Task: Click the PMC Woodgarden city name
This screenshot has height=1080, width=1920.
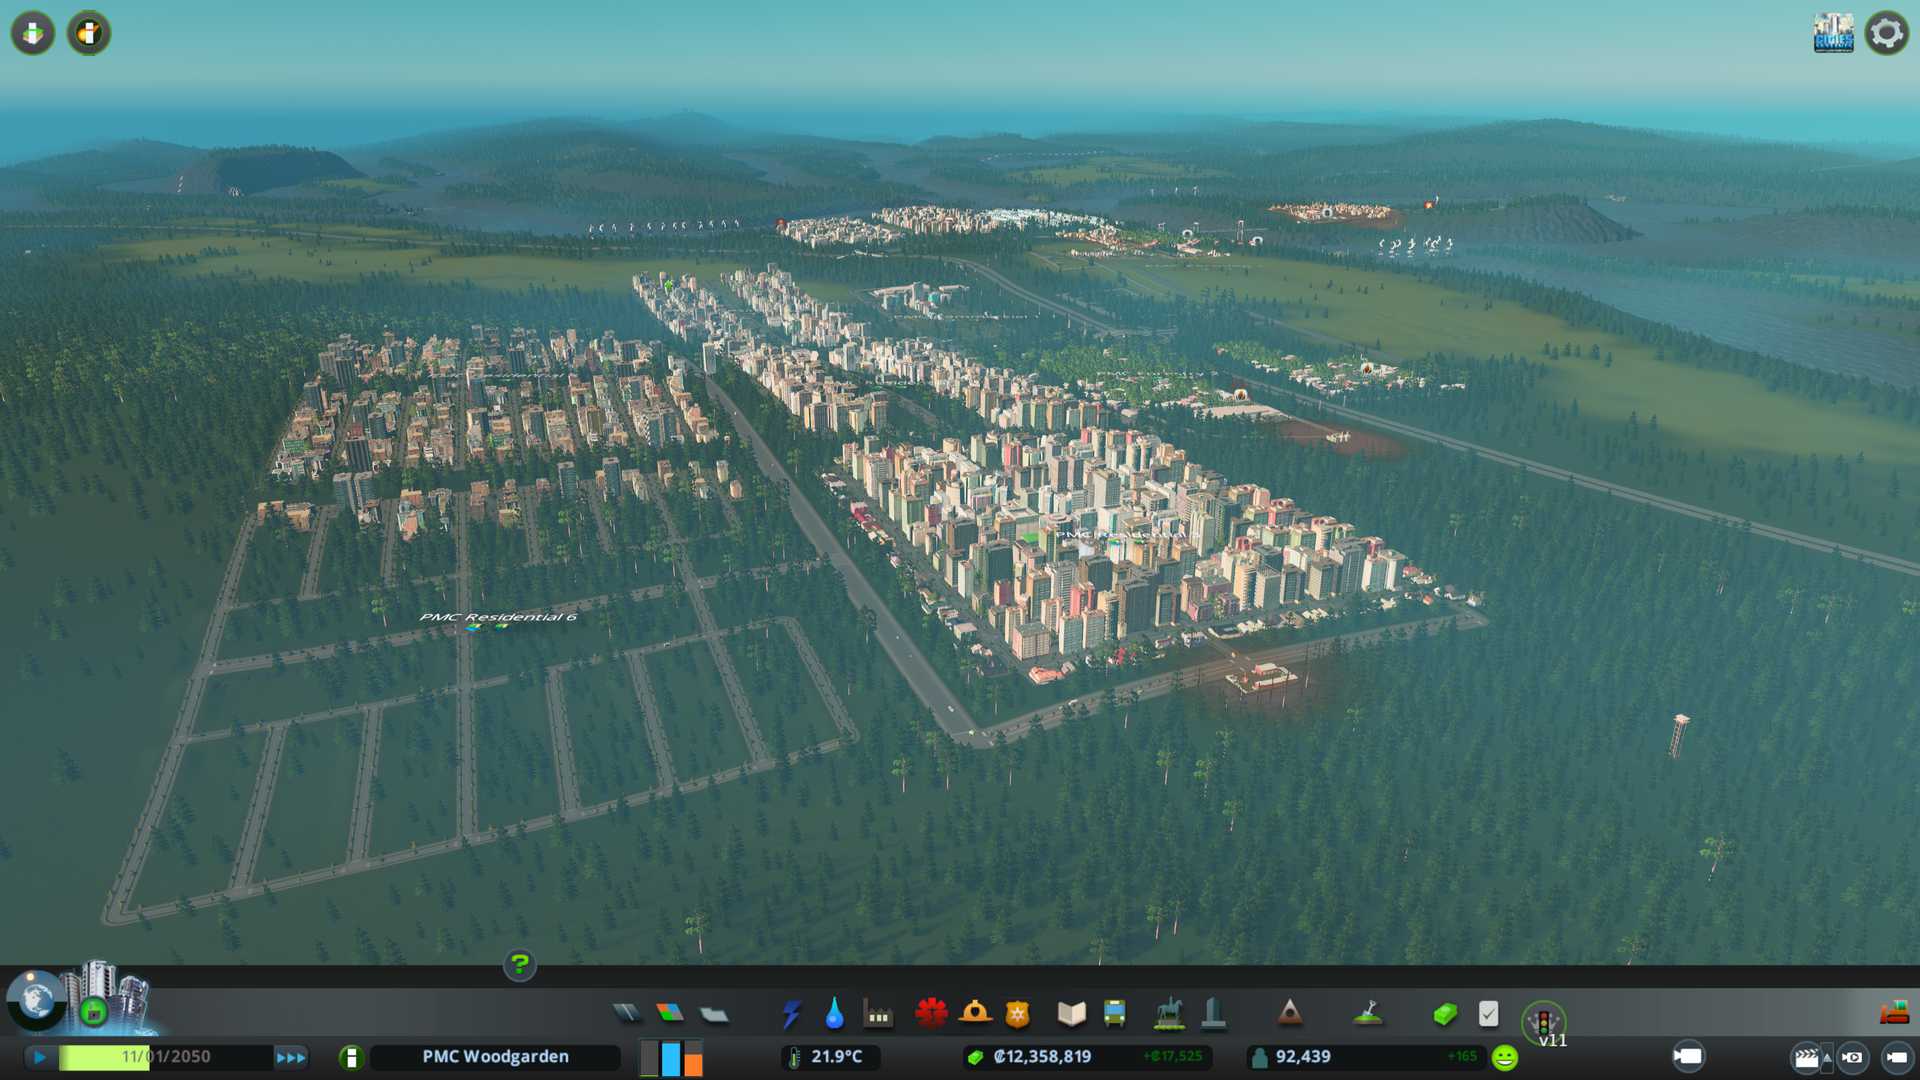Action: point(495,1057)
